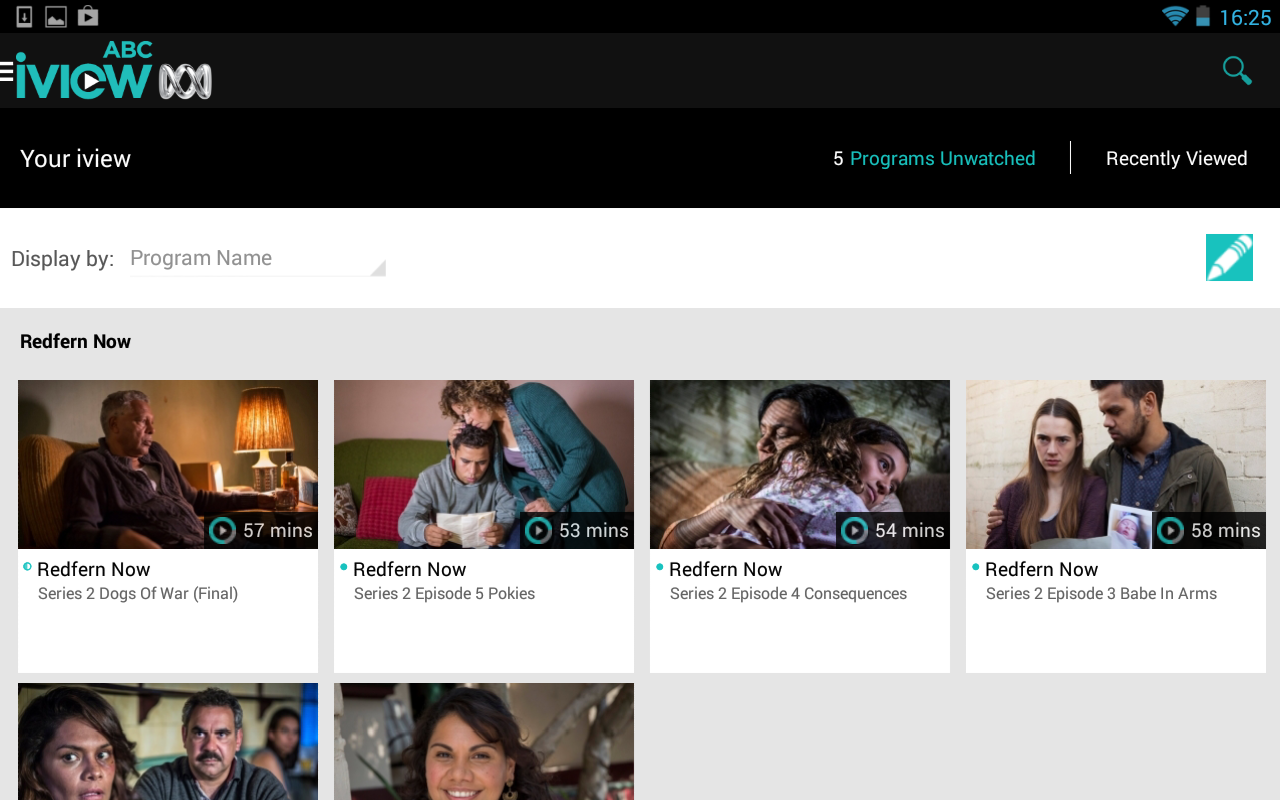Image resolution: width=1280 pixels, height=800 pixels.
Task: Expand the Display by selector arrow
Action: 380,267
